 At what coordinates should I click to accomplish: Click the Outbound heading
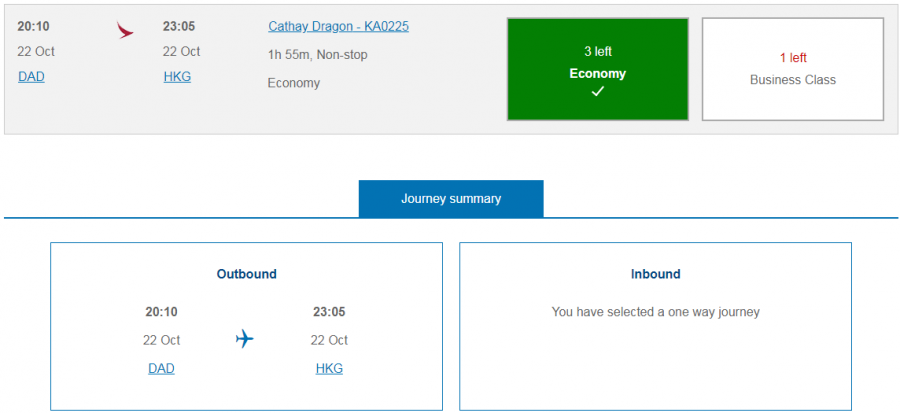point(246,274)
